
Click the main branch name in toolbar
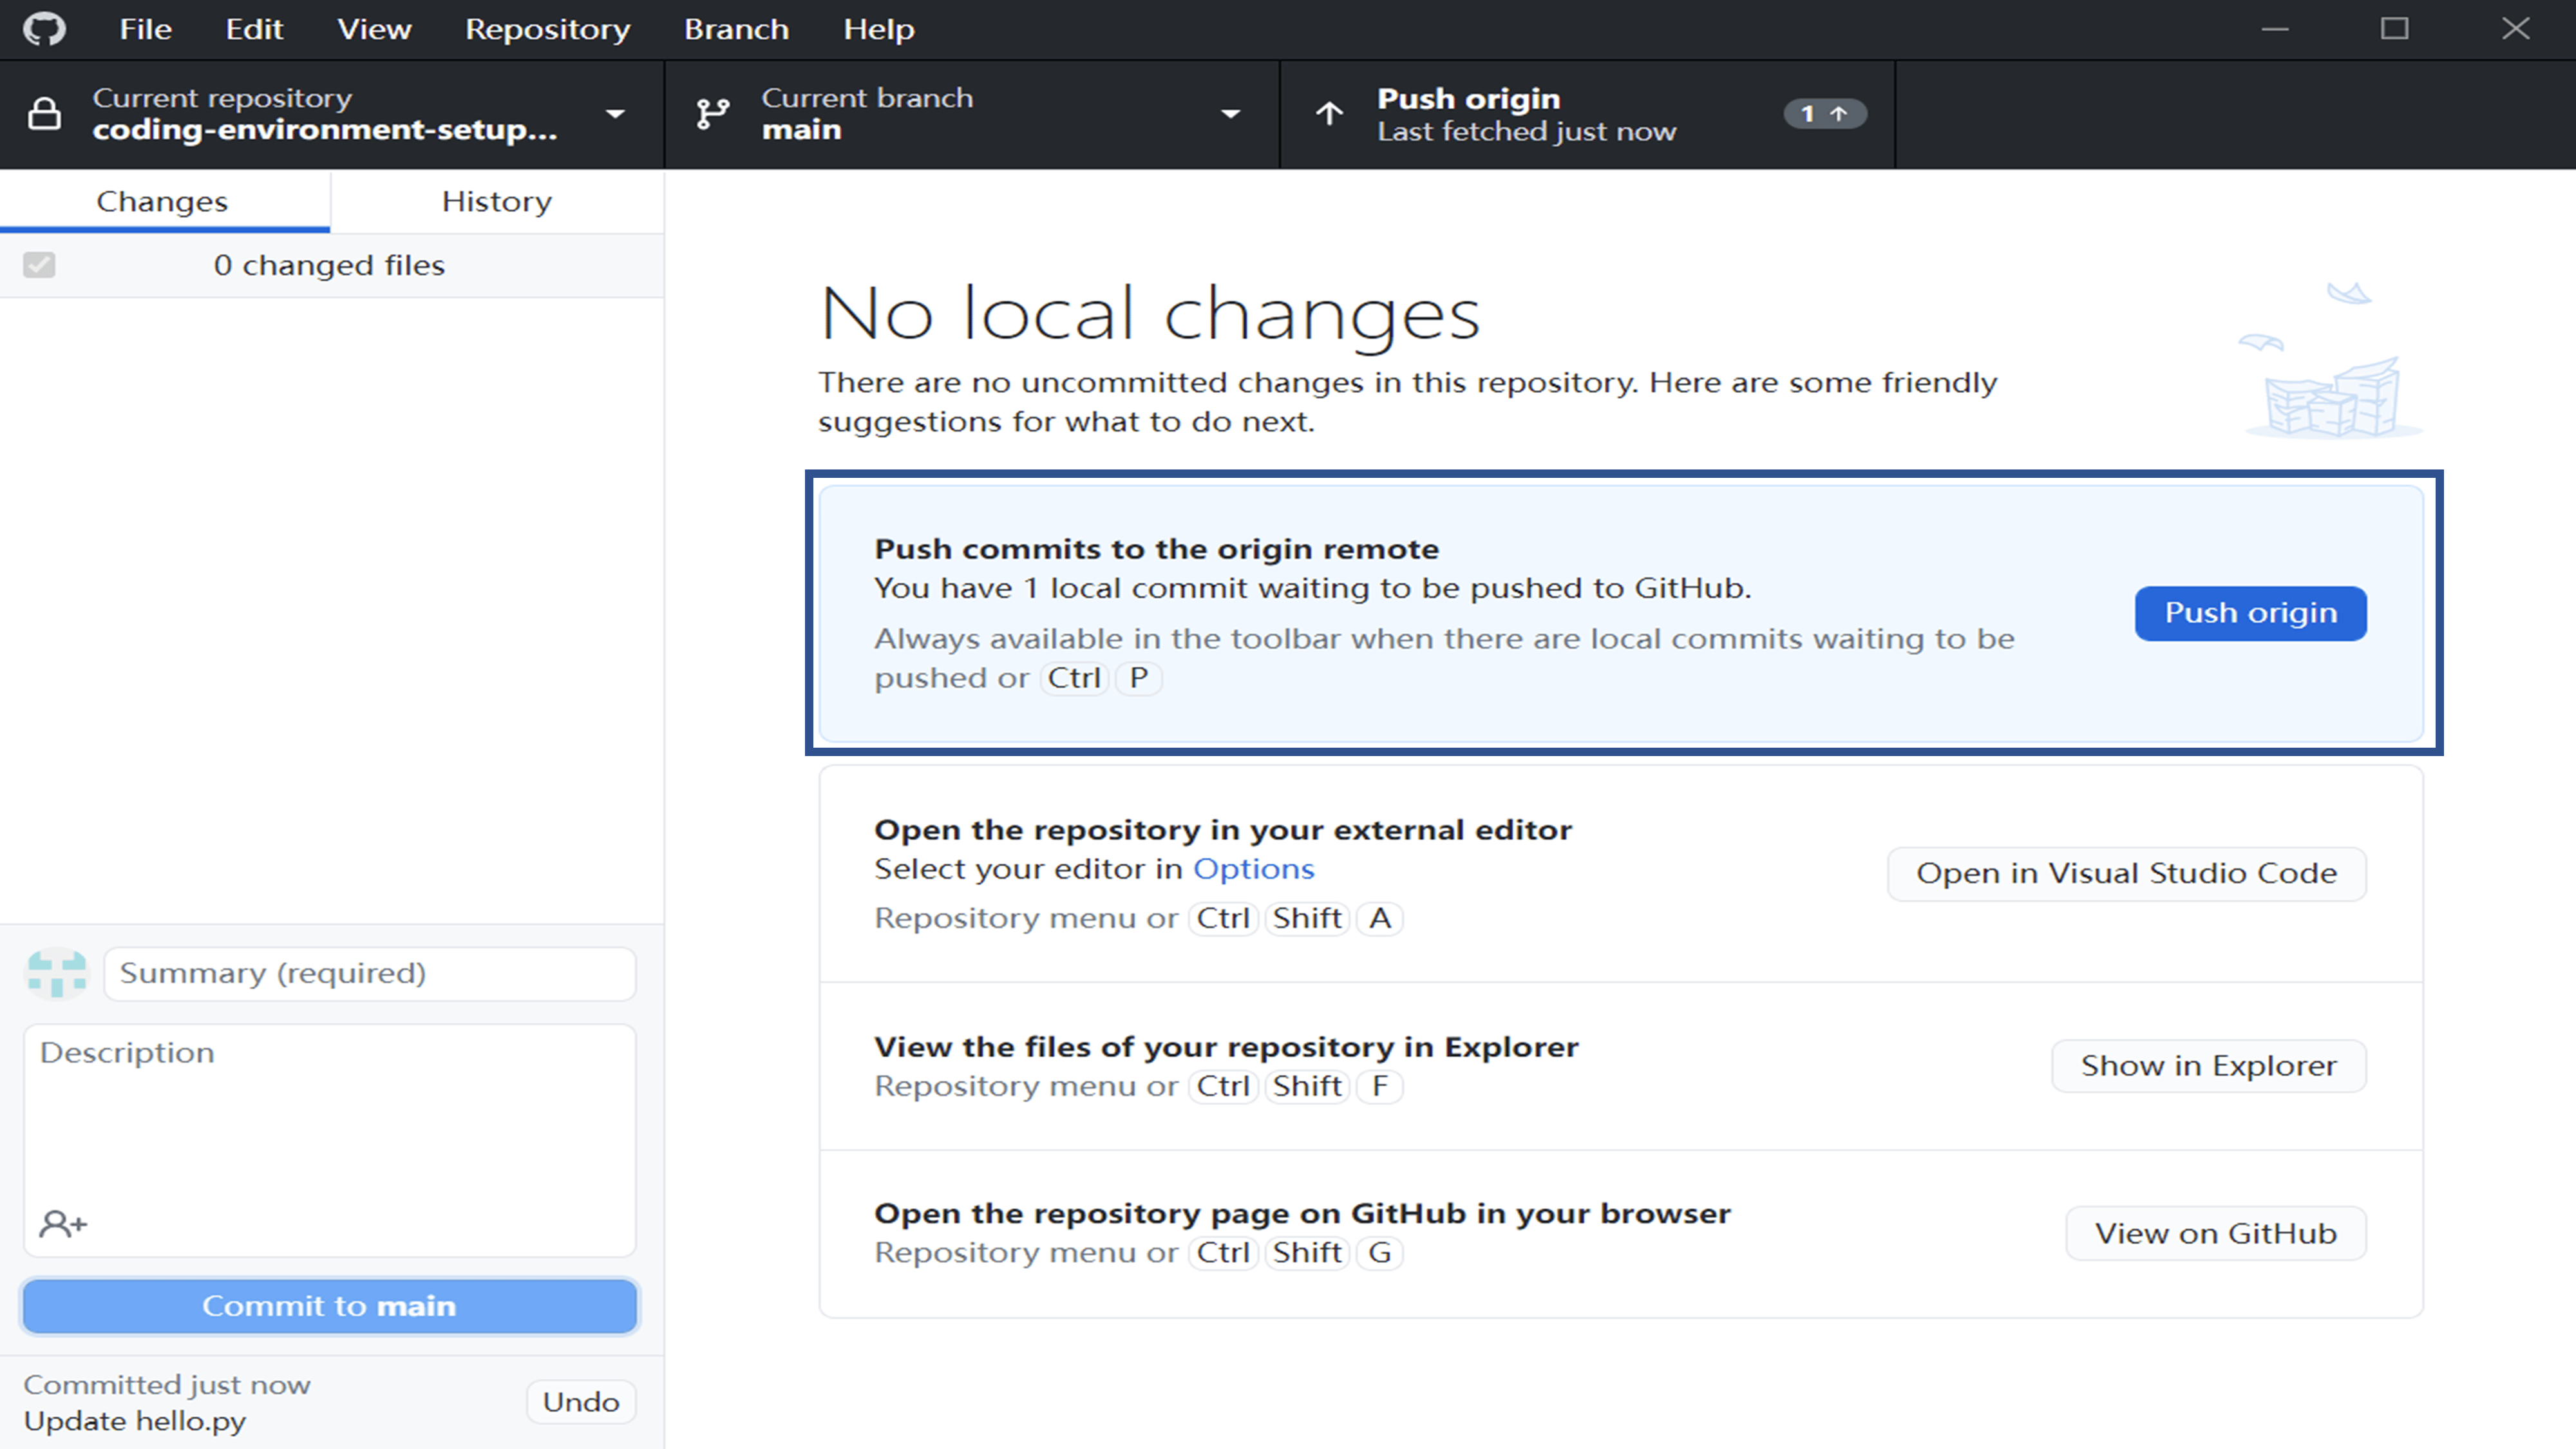coord(801,130)
